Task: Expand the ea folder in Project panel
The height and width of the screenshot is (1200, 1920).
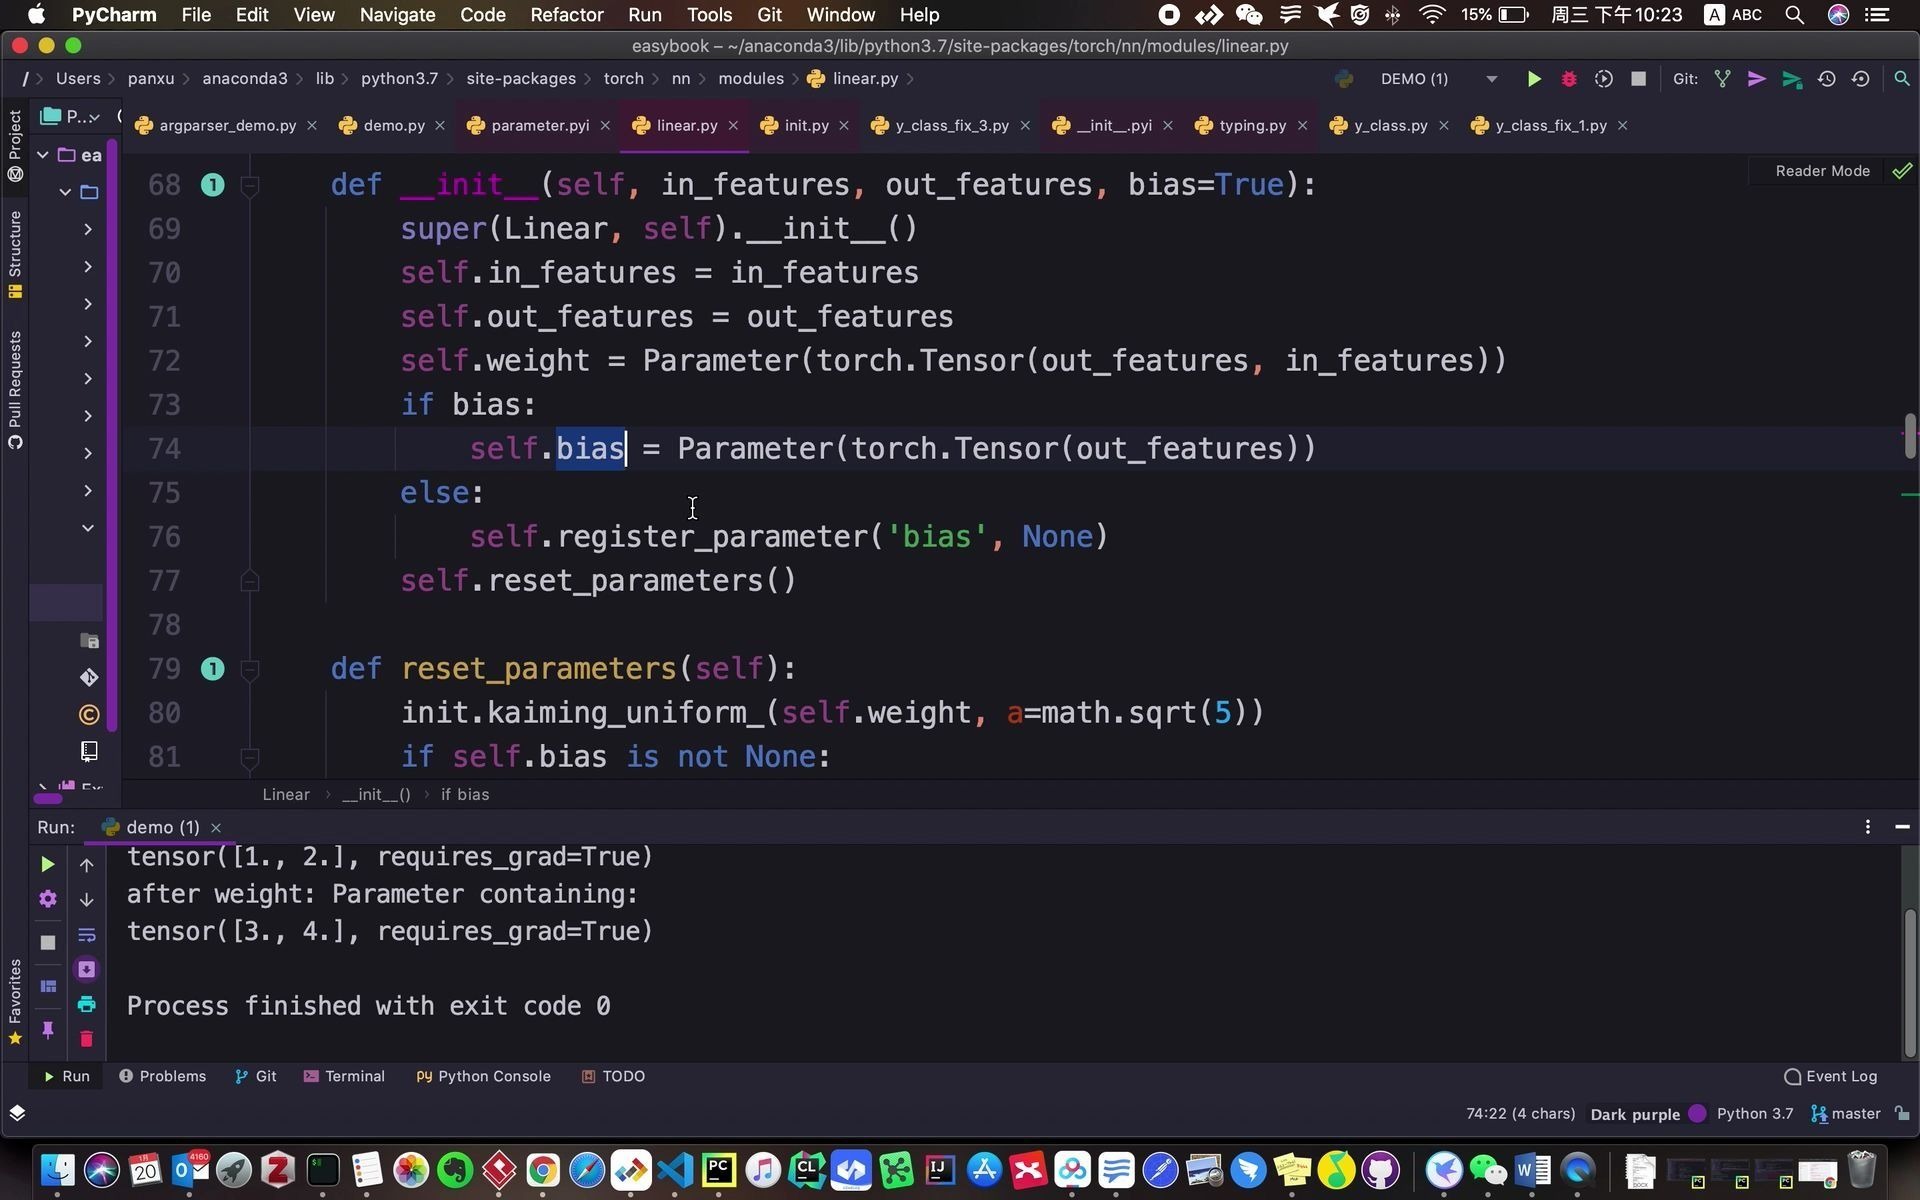Action: click(x=43, y=154)
